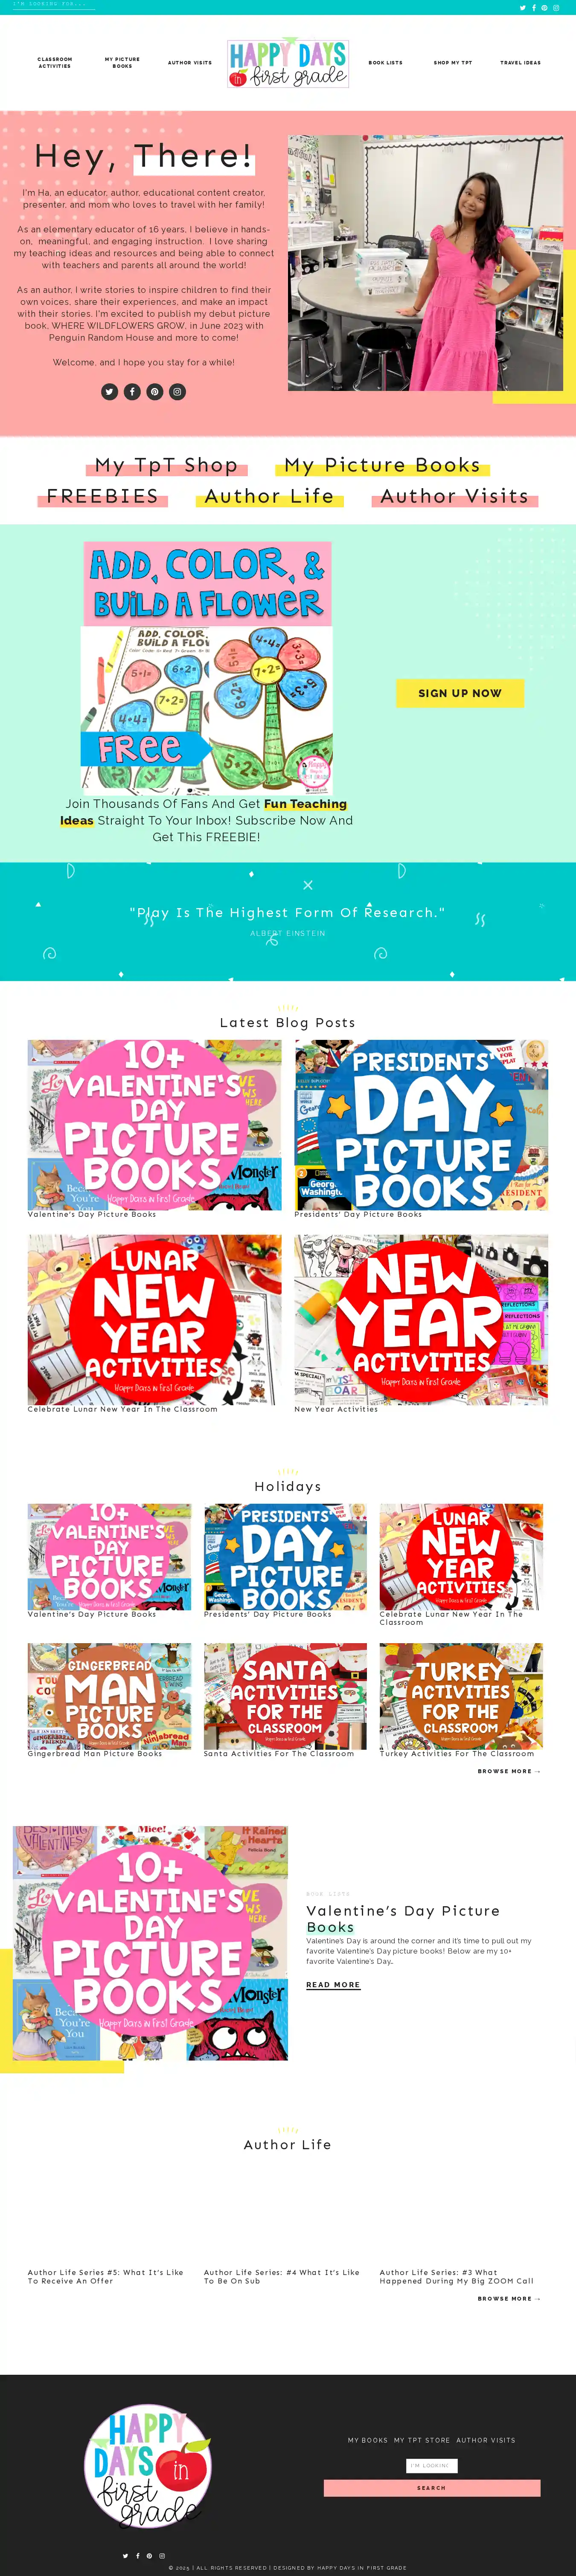Click the black Twitter circle under the welcome text
This screenshot has width=576, height=2576.
109,392
